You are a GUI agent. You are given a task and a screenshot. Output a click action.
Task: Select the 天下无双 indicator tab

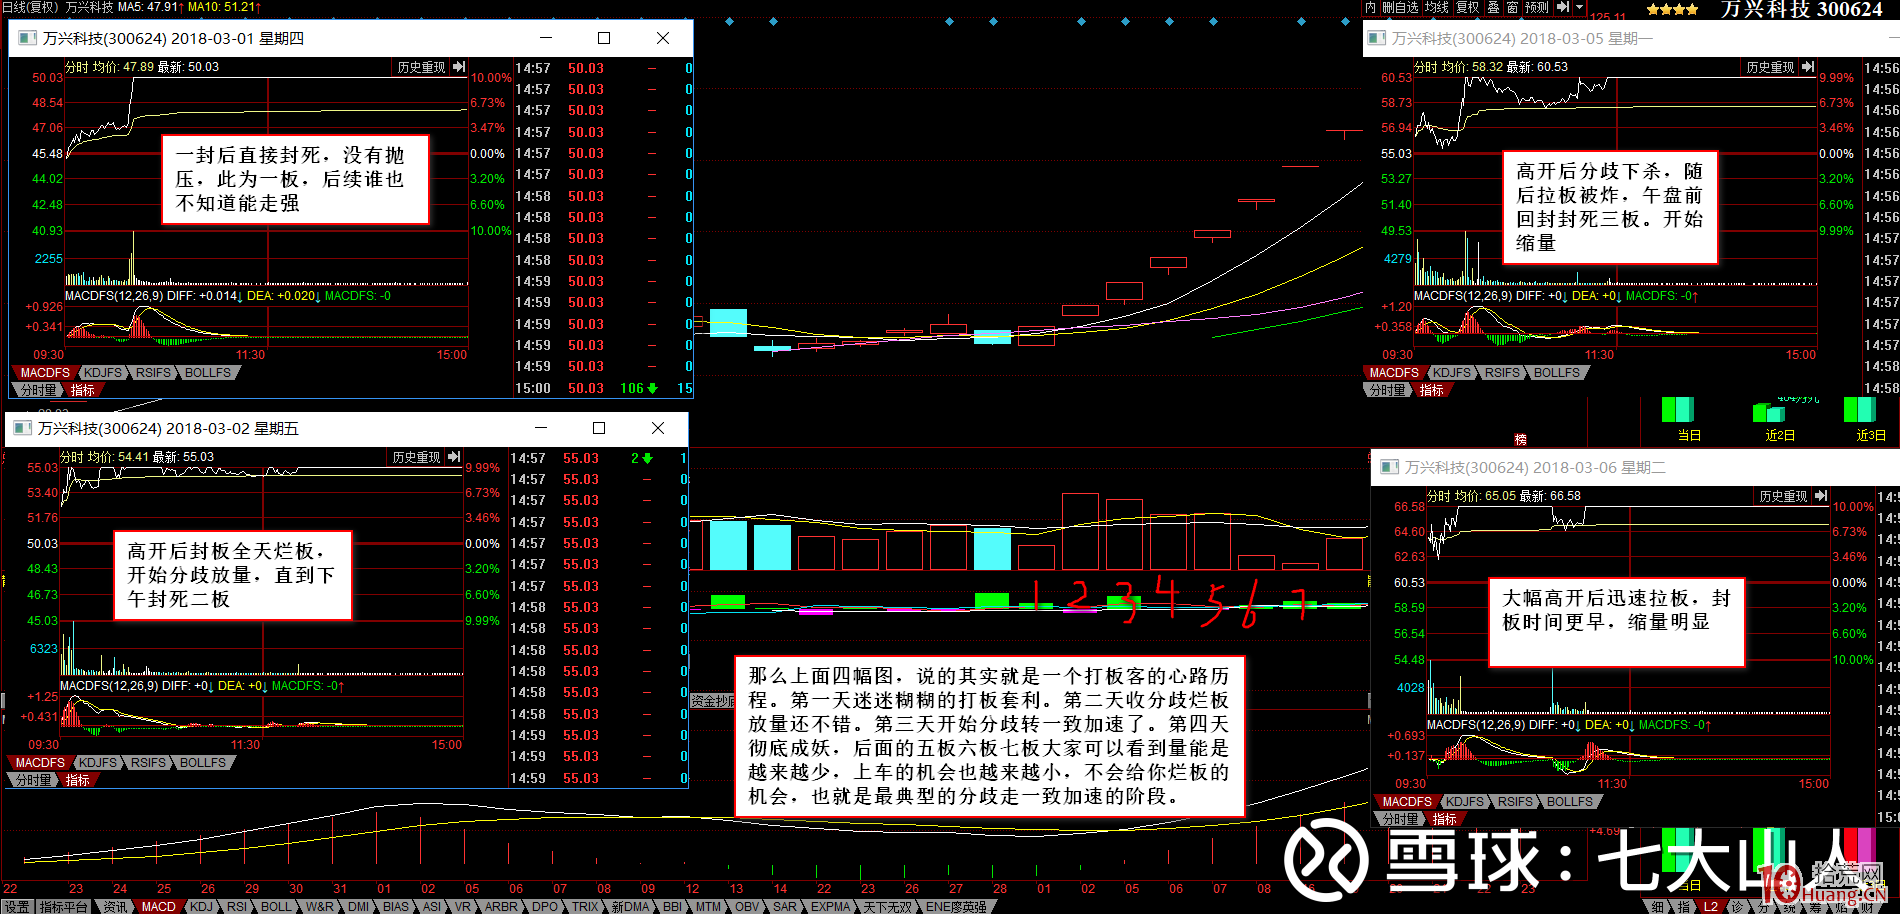888,907
